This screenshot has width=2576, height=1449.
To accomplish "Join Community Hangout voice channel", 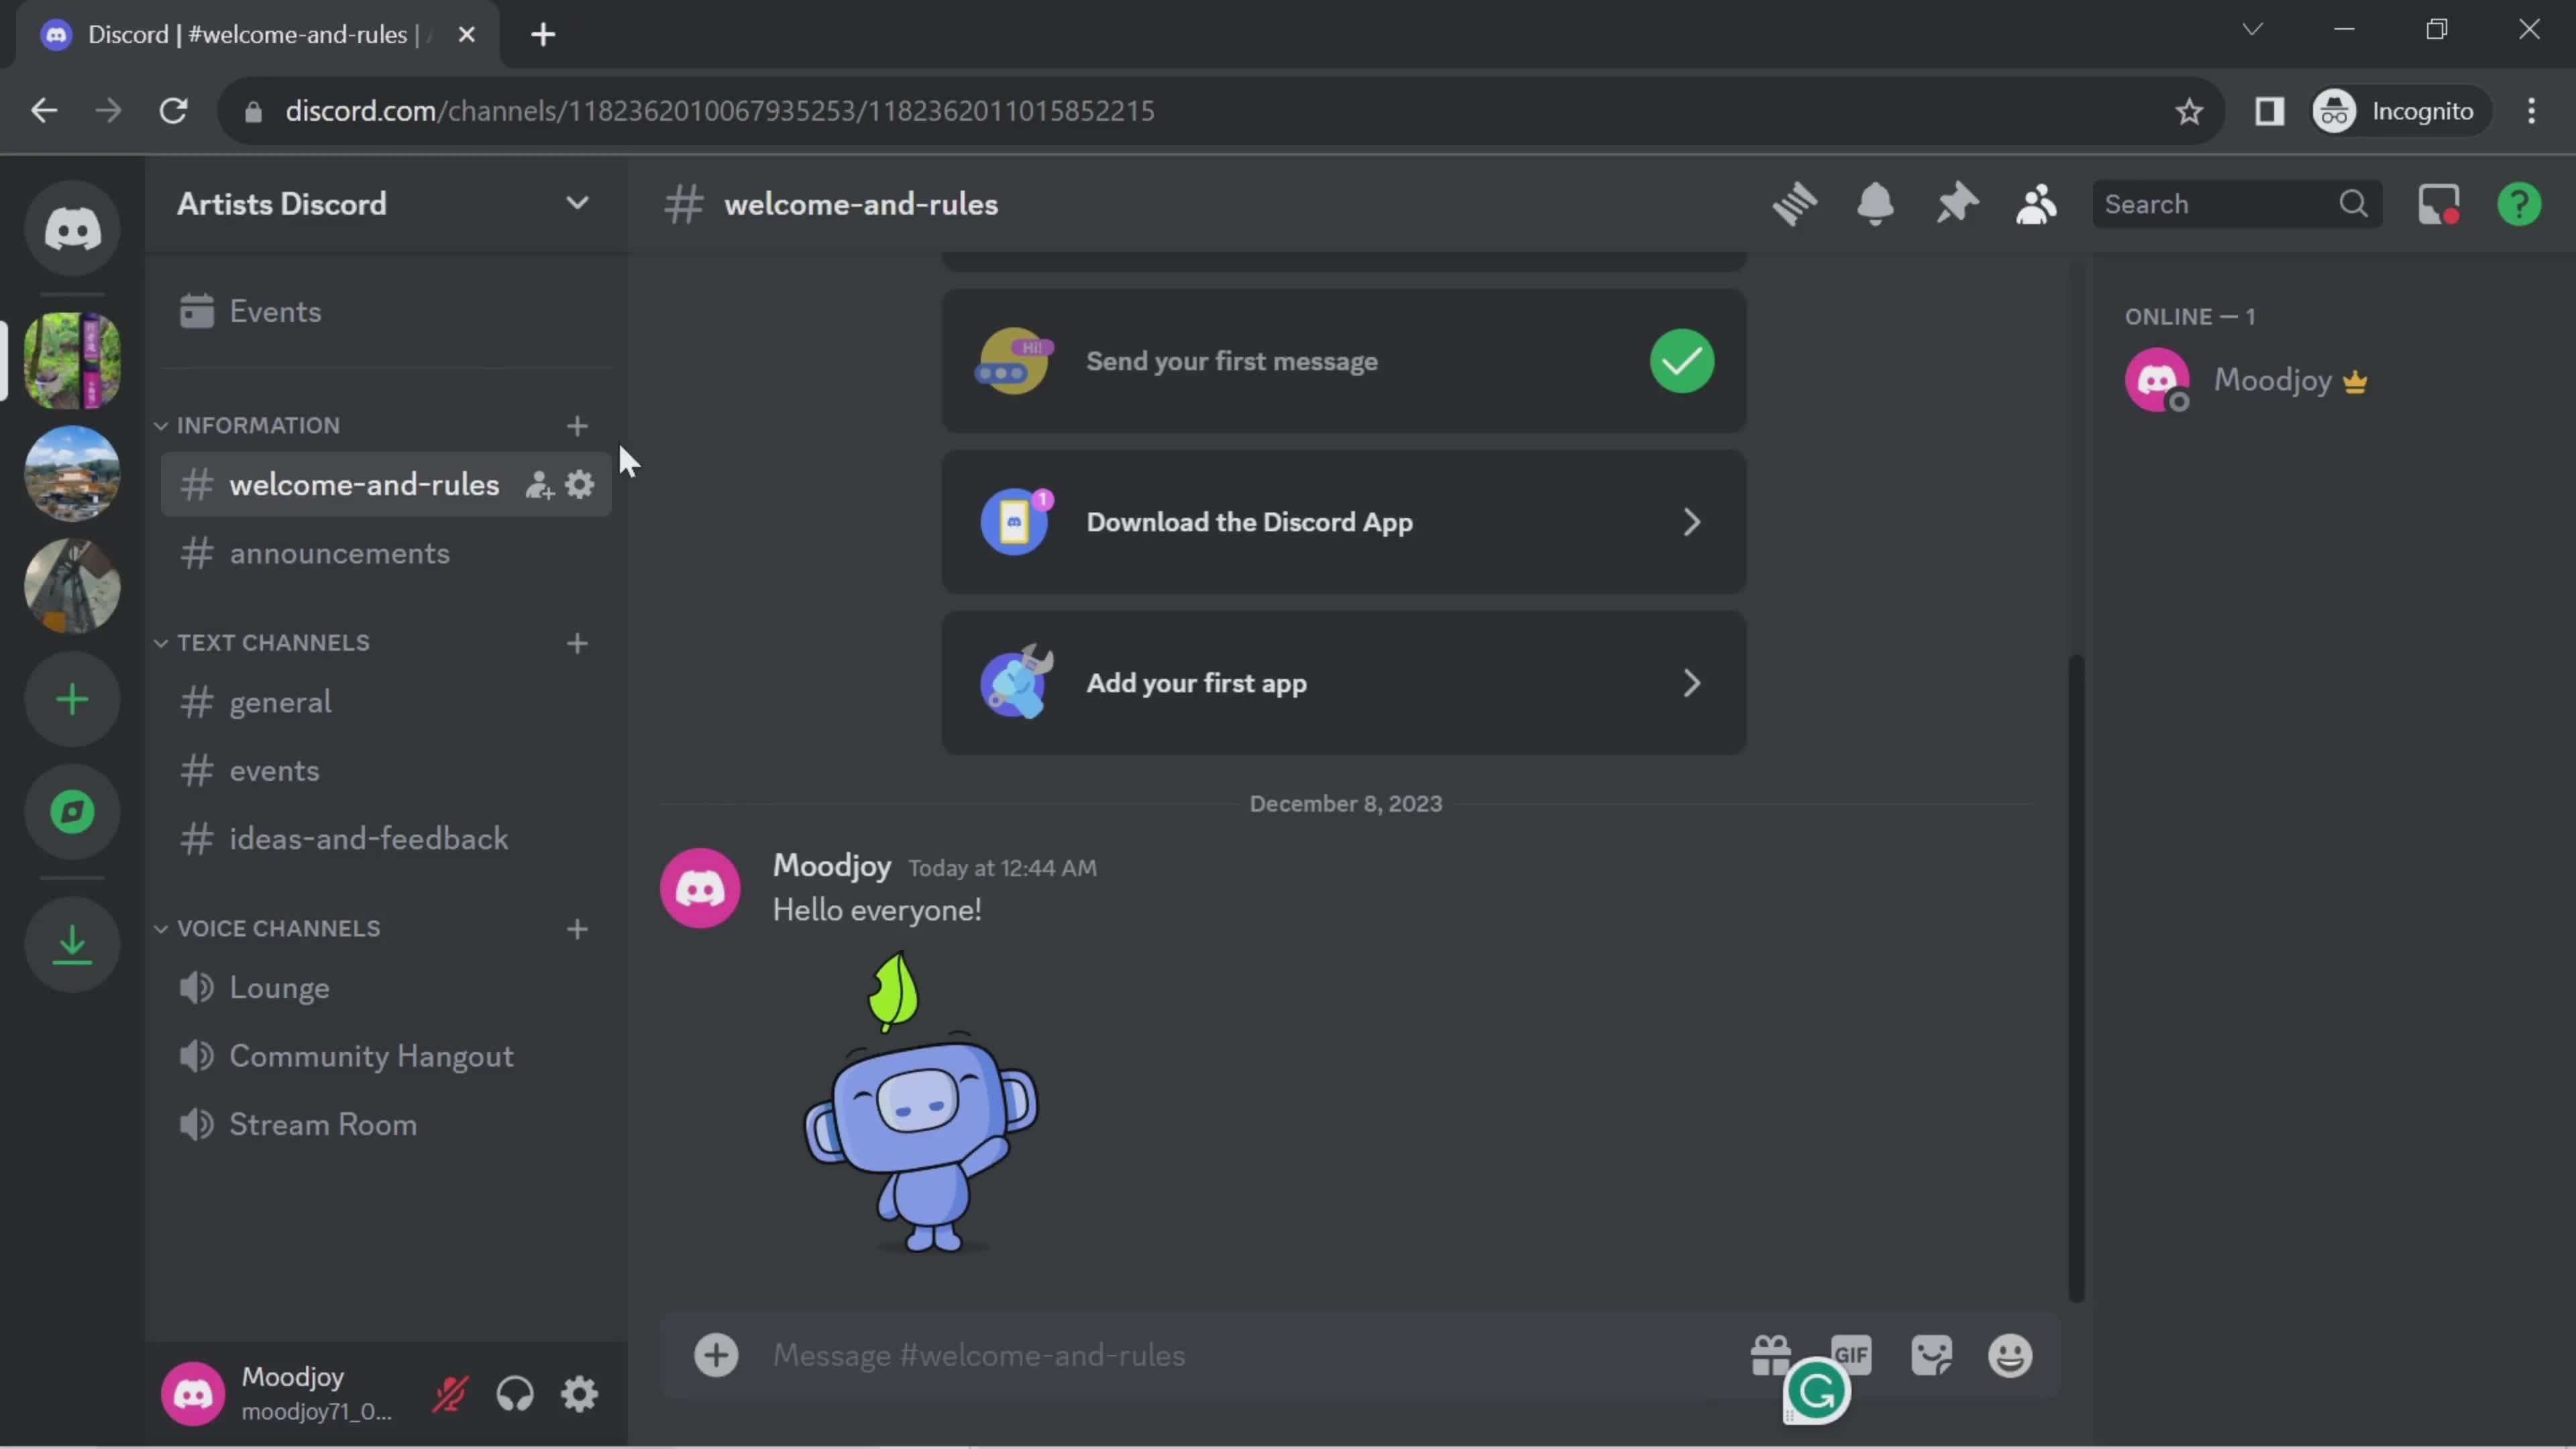I will pyautogui.click(x=386, y=1056).
